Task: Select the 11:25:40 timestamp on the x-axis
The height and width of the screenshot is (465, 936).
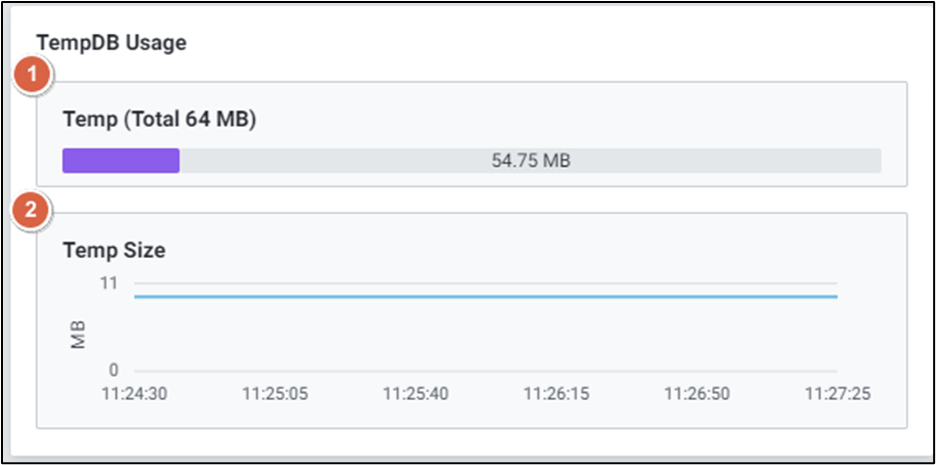Action: pyautogui.click(x=416, y=394)
